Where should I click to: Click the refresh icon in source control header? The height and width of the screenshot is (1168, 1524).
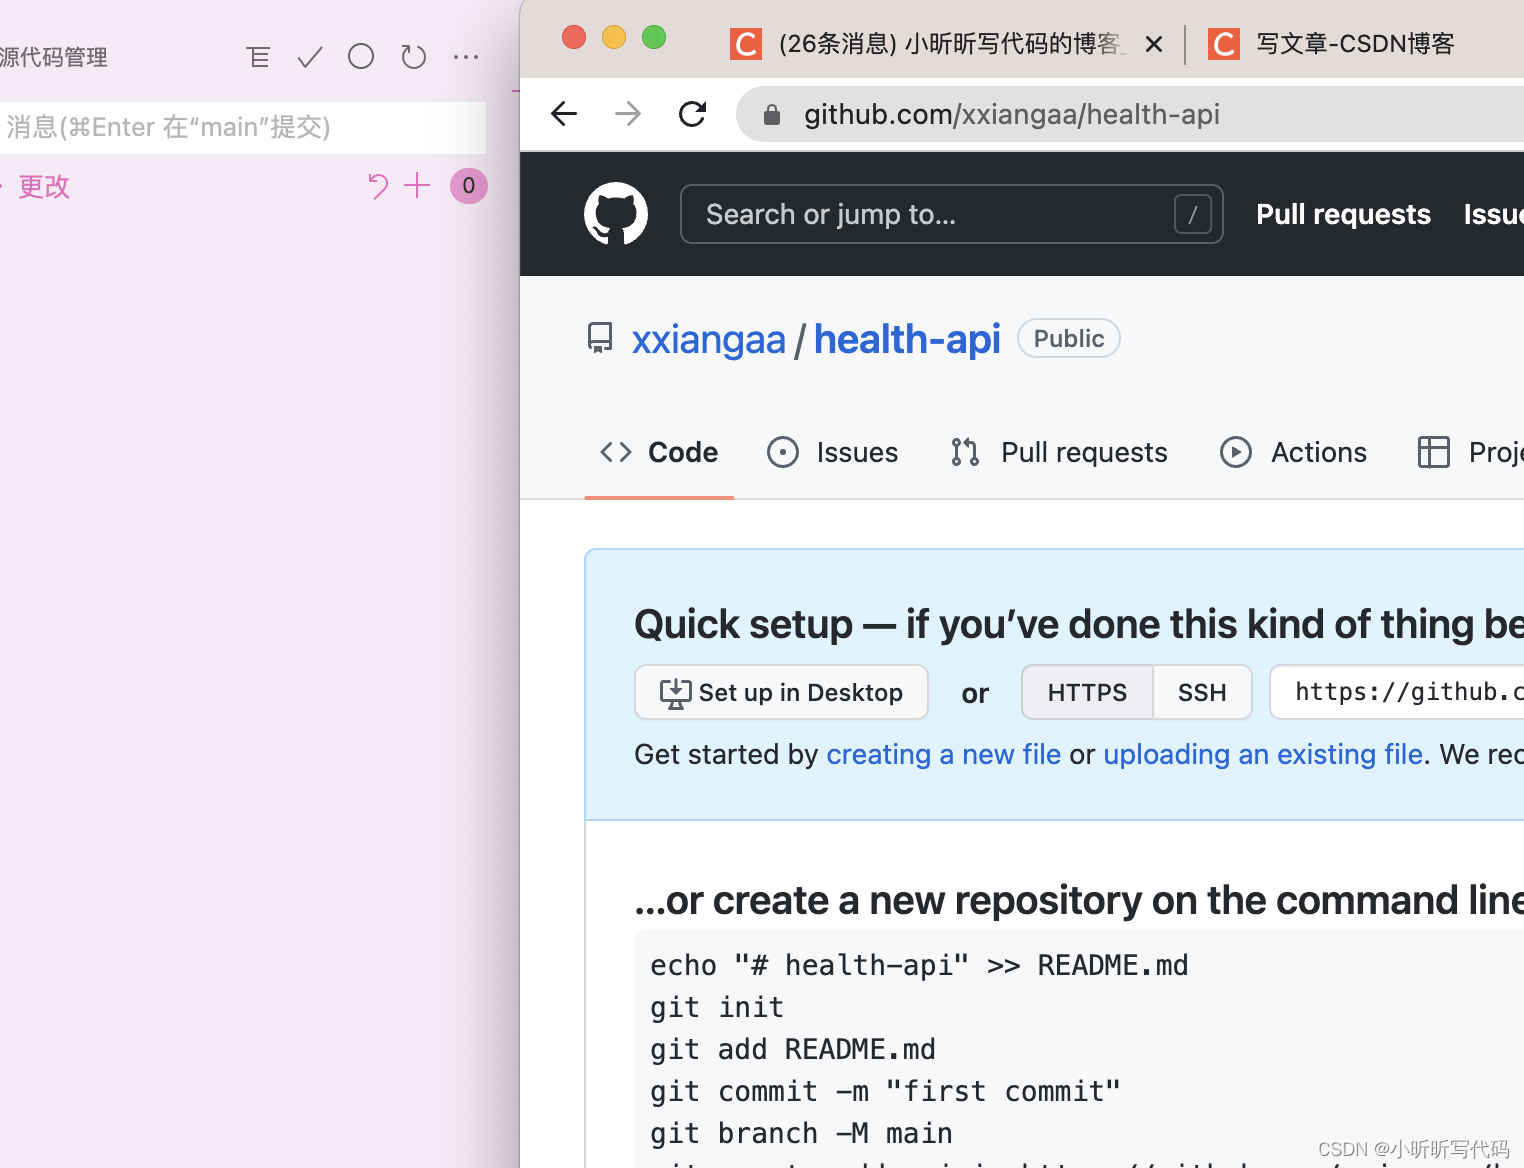pyautogui.click(x=413, y=57)
